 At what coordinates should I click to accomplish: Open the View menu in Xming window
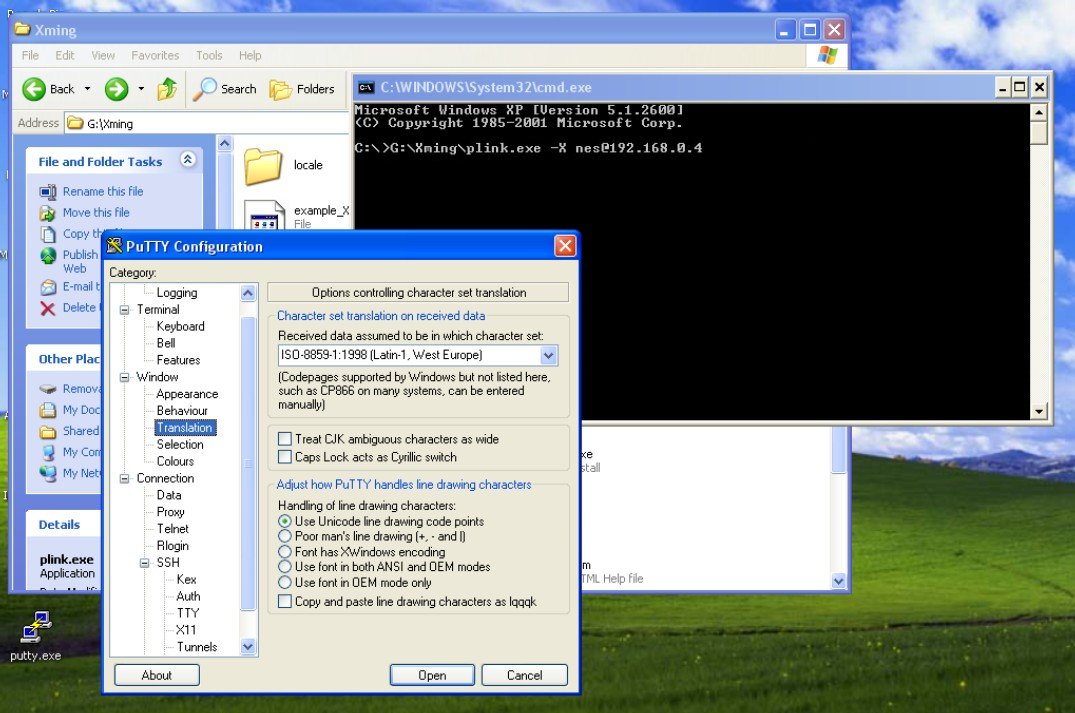tap(103, 56)
